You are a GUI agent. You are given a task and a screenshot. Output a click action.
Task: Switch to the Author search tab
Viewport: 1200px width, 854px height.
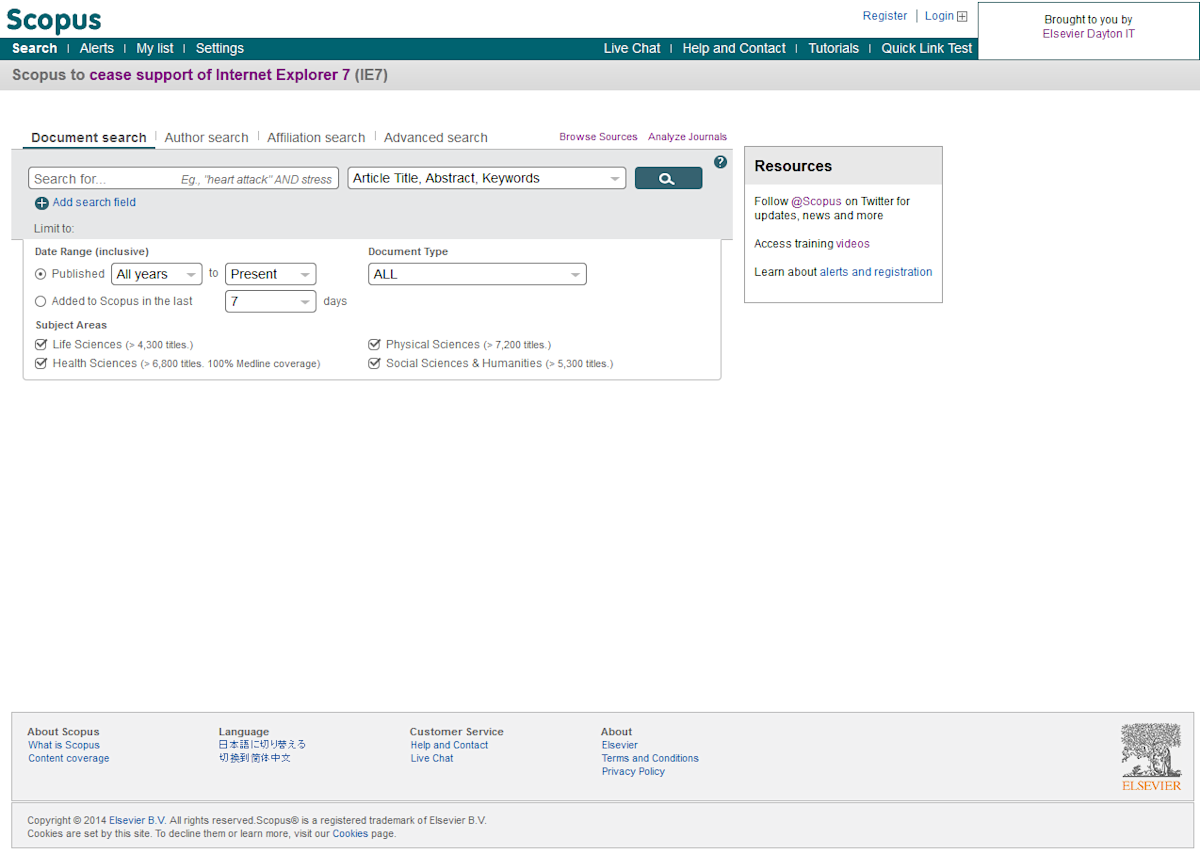(206, 137)
